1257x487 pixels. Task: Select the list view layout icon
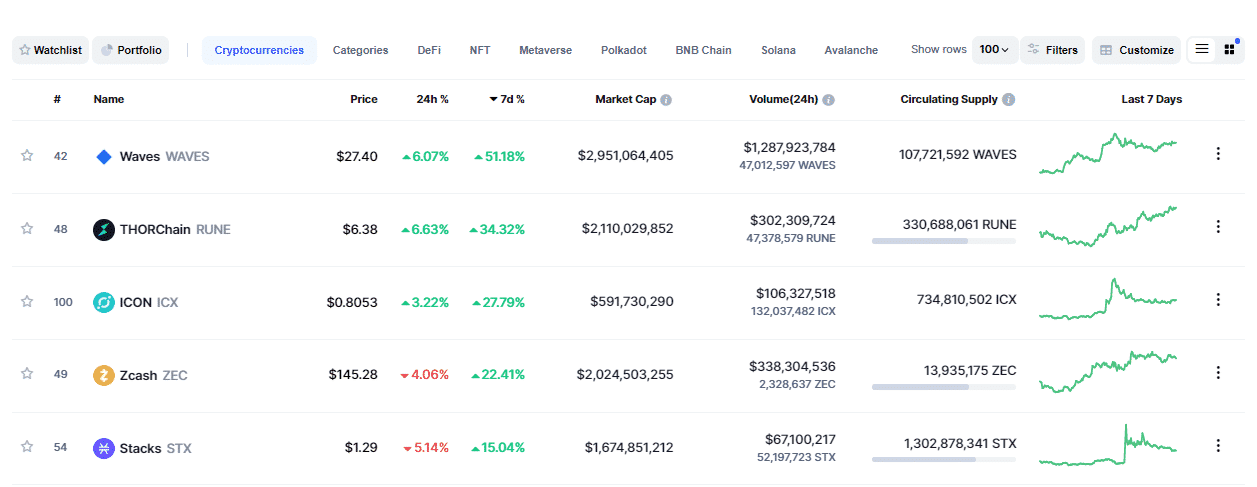(x=1202, y=49)
